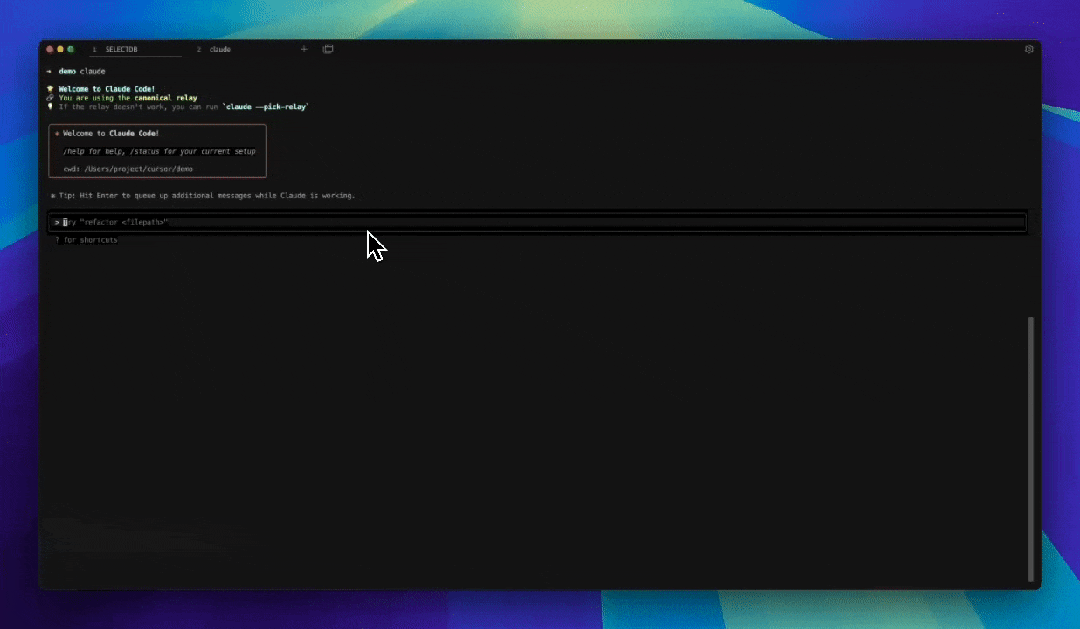This screenshot has height=629, width=1080.
Task: Click "You are using the canonical relay"
Action: tap(128, 98)
